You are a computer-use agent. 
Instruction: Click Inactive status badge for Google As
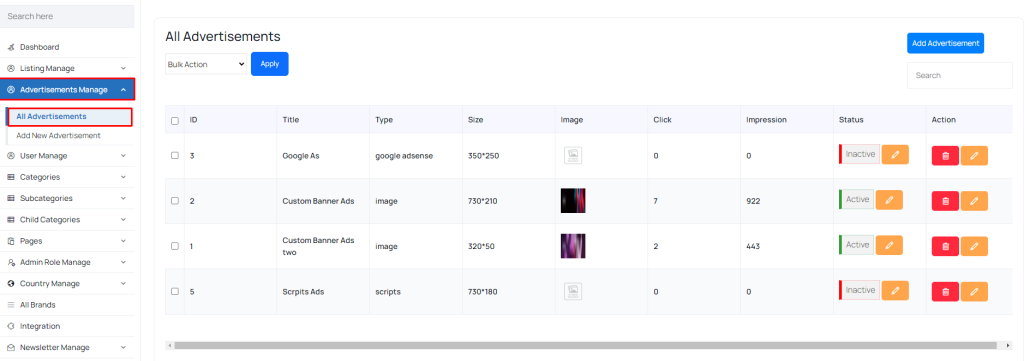tap(859, 154)
